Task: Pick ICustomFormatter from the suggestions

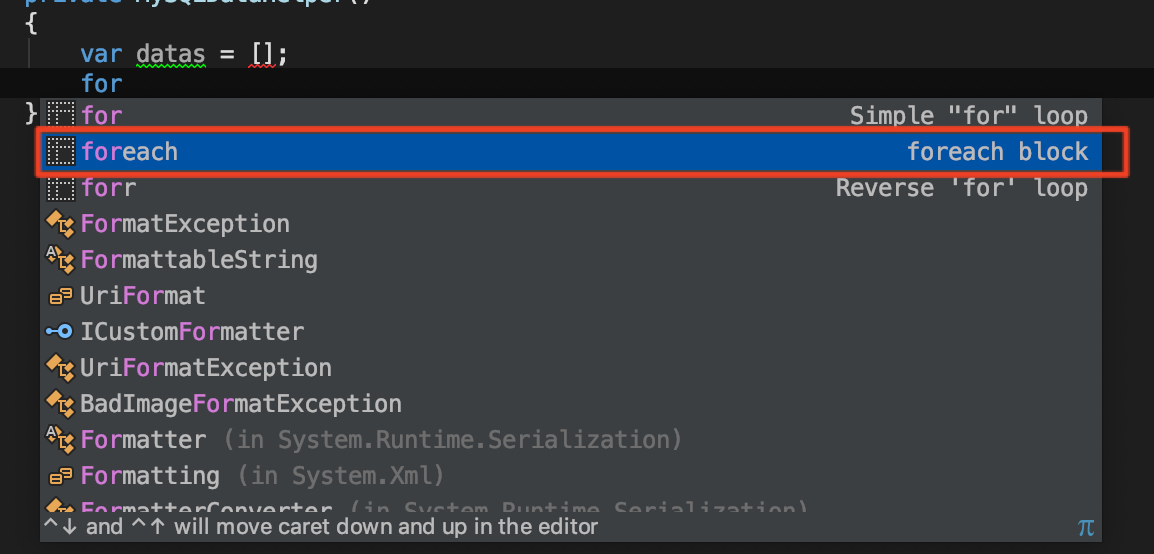Action: (192, 331)
